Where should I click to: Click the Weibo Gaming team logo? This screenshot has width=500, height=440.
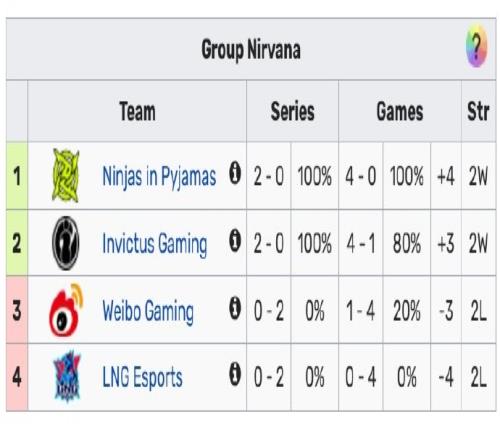66,310
